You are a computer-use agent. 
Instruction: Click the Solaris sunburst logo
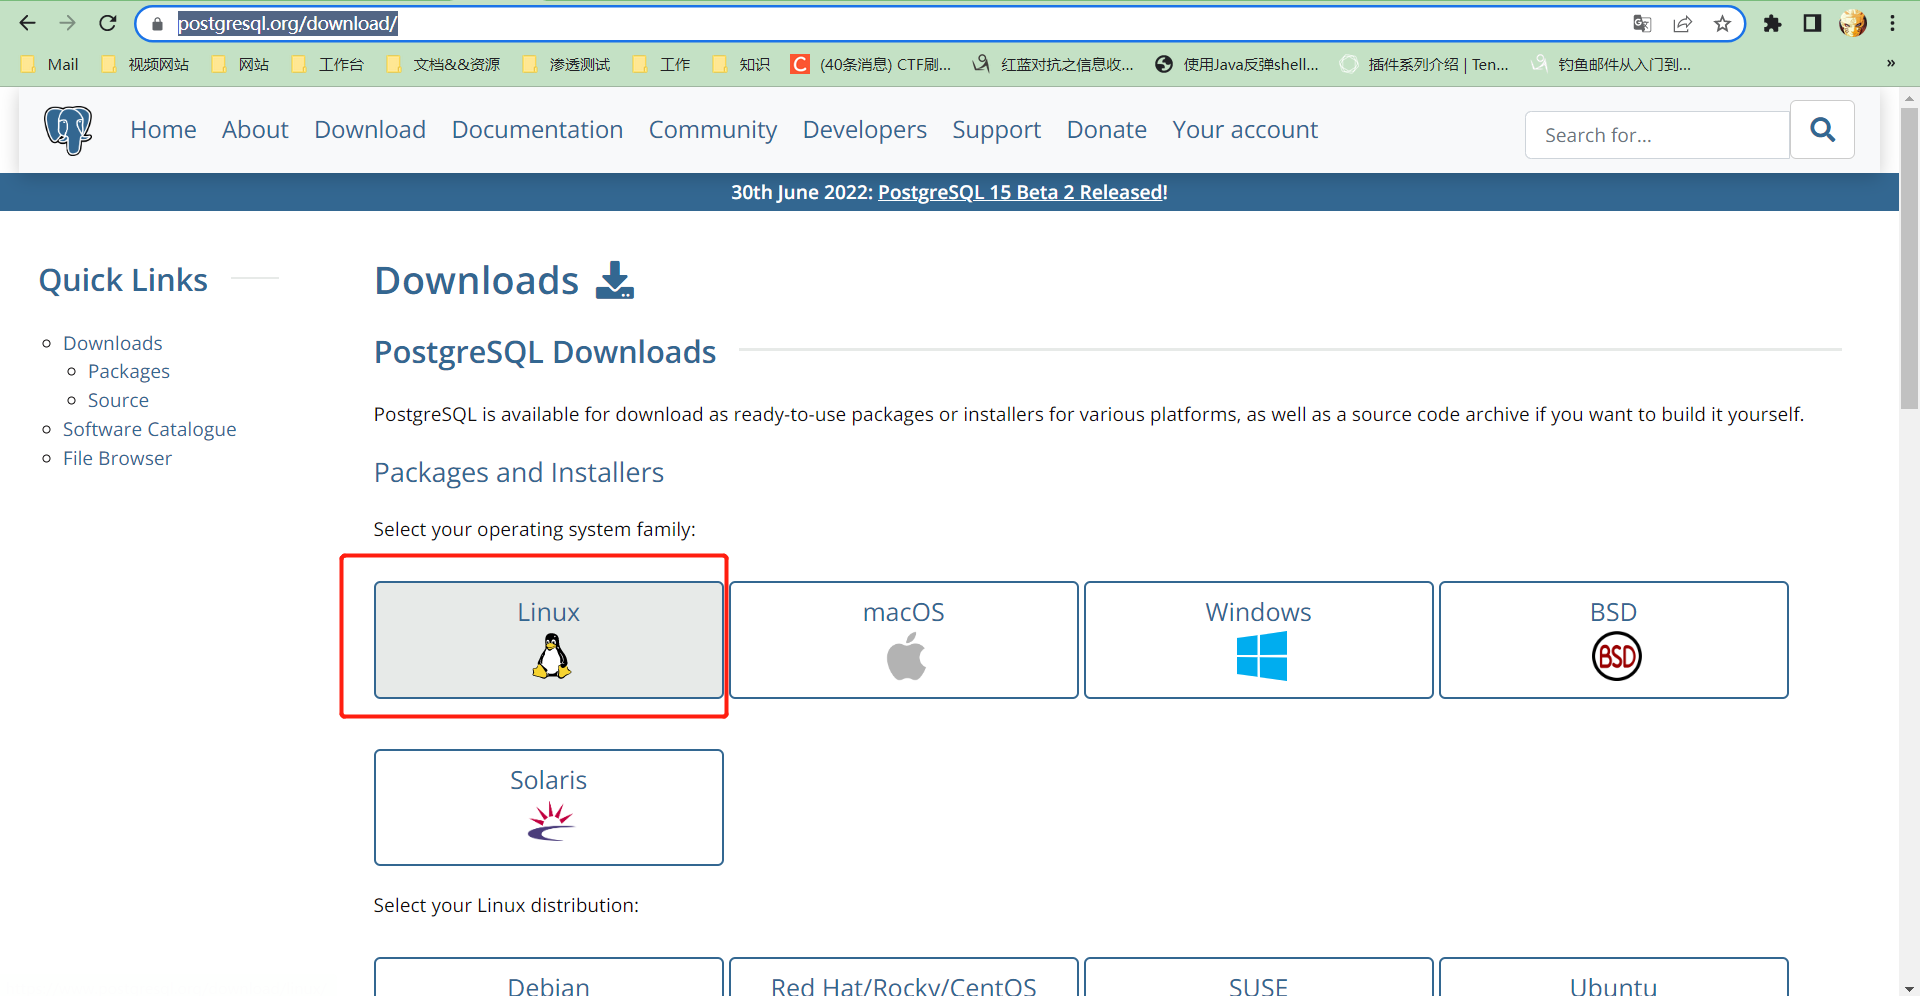coord(551,821)
